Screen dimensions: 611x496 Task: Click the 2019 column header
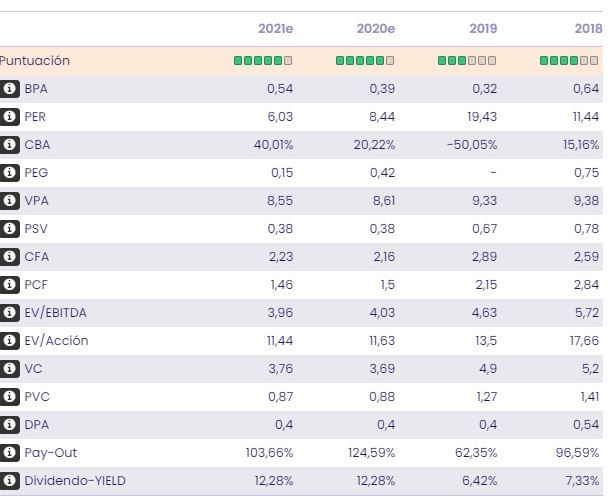coord(482,29)
